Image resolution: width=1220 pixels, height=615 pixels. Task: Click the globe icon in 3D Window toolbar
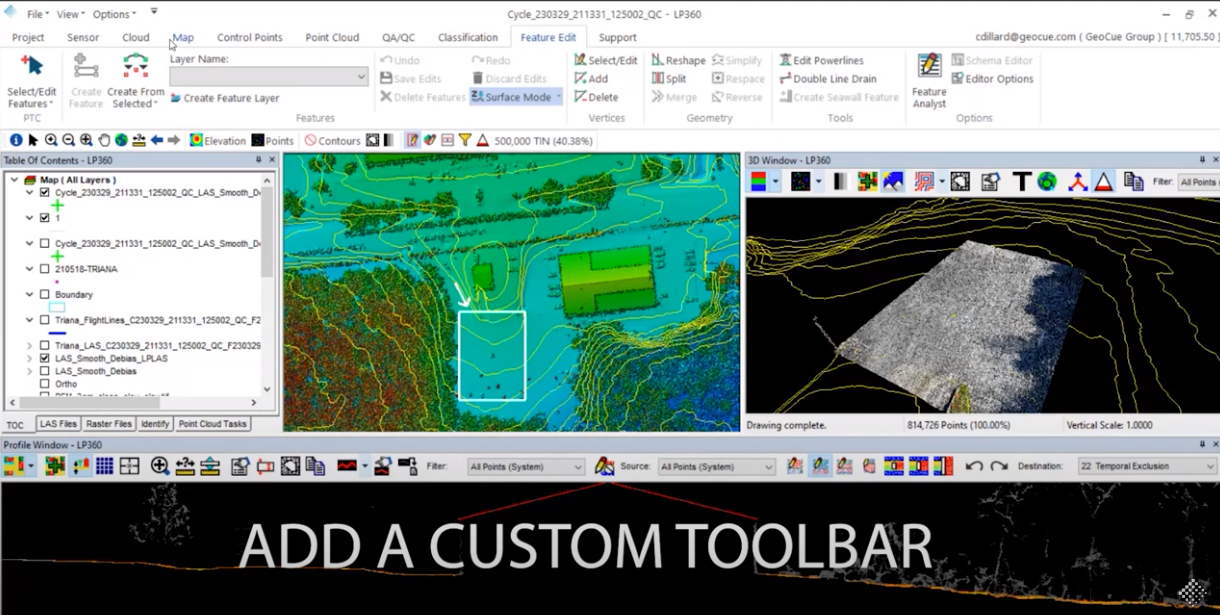coord(1047,181)
